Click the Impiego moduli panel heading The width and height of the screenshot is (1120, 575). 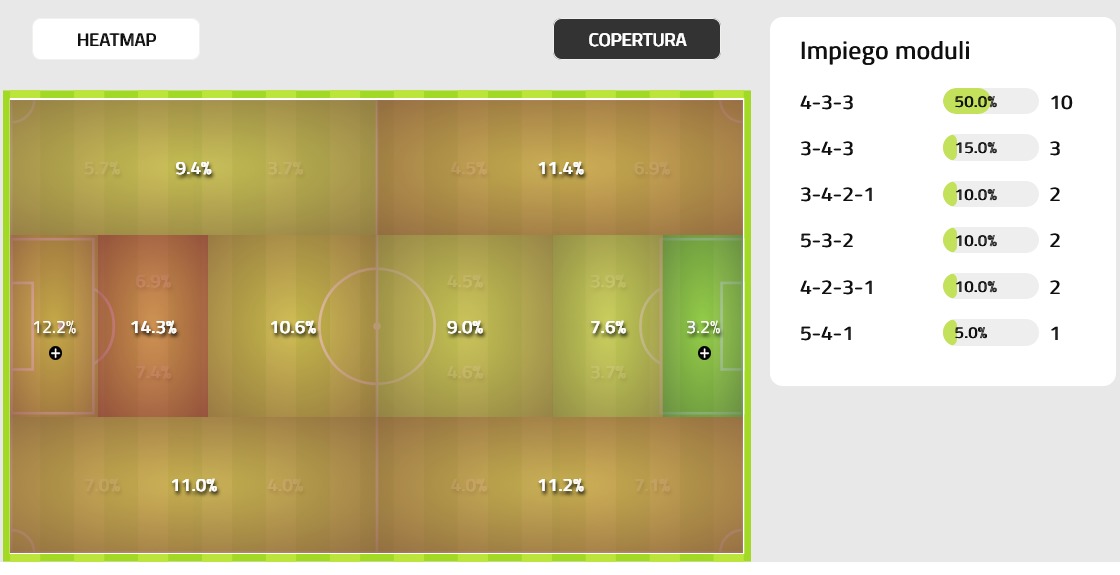click(x=886, y=52)
